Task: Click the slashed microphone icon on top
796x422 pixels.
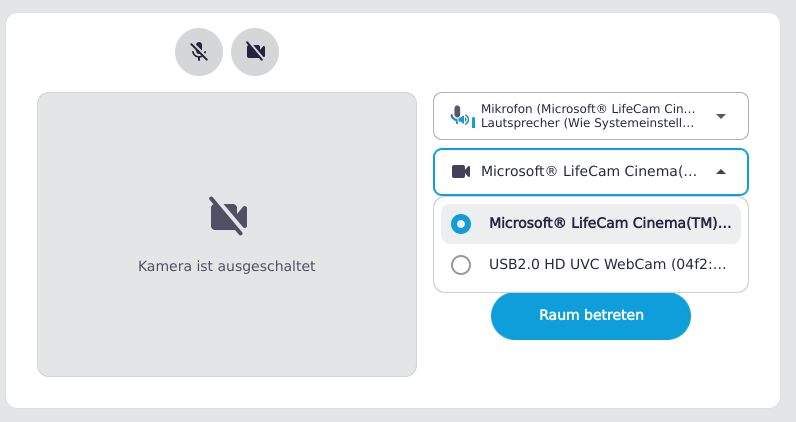Action: (199, 52)
